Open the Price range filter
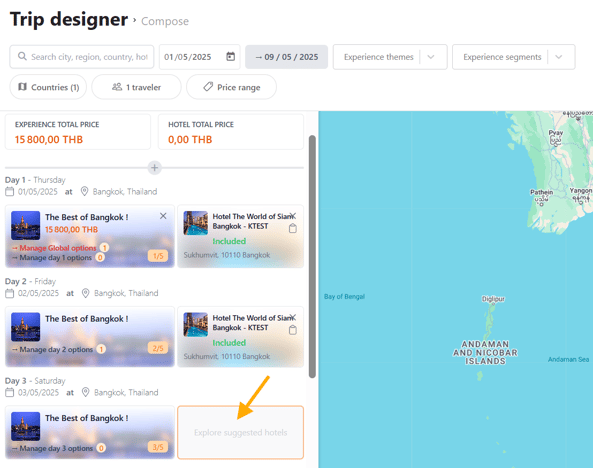Image resolution: width=593 pixels, height=468 pixels. pyautogui.click(x=231, y=87)
